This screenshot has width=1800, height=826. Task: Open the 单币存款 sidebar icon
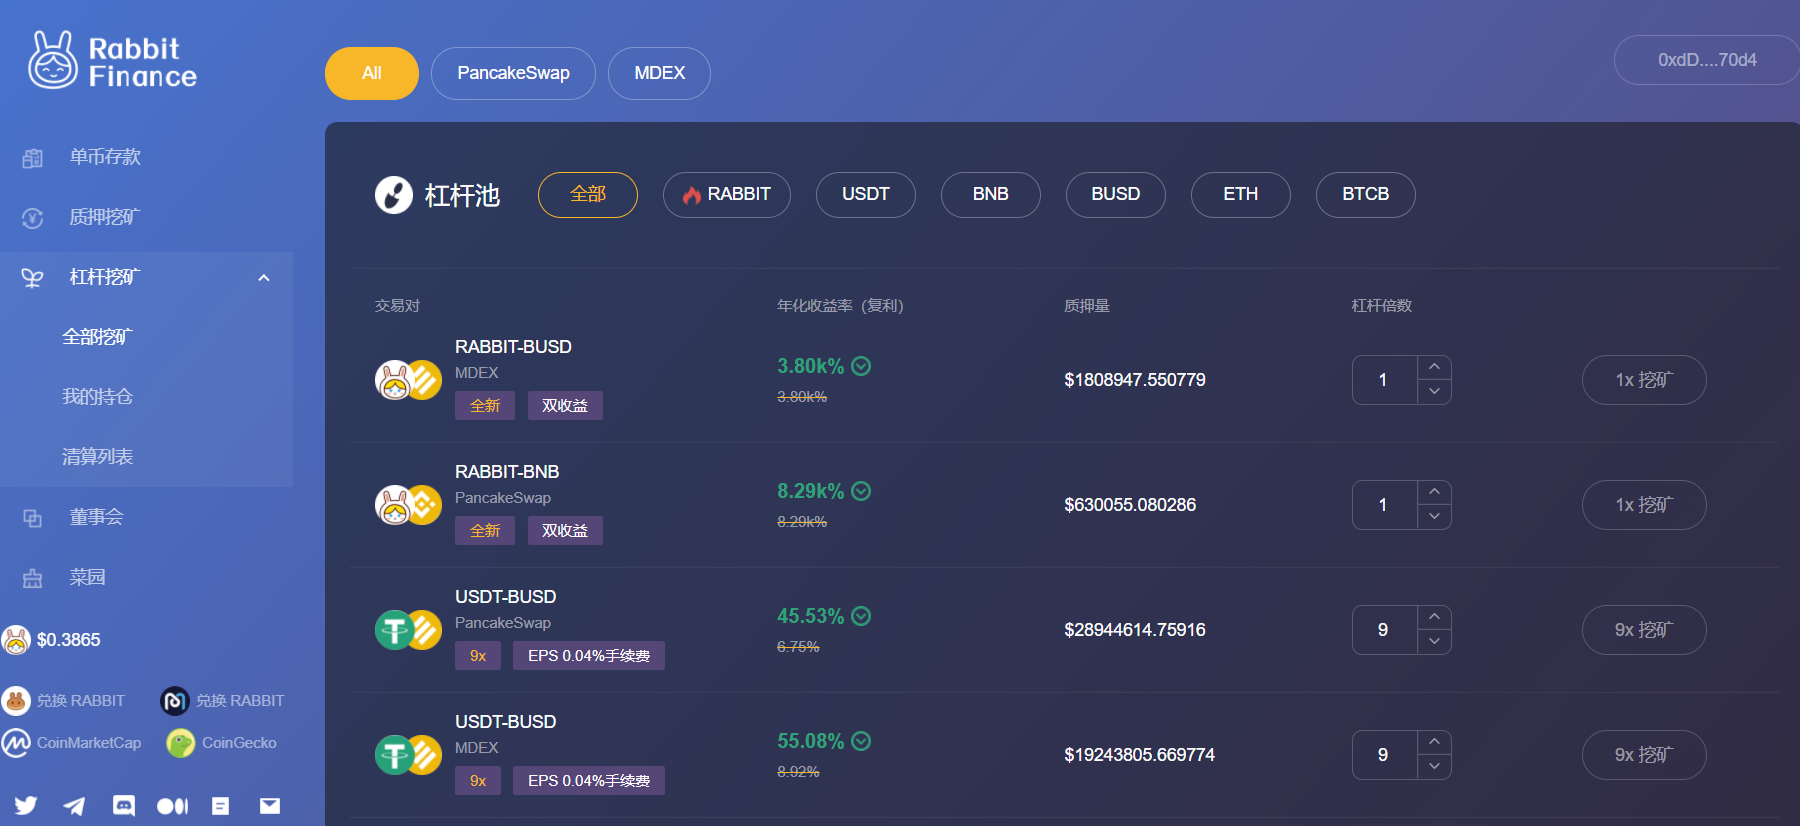tap(33, 158)
